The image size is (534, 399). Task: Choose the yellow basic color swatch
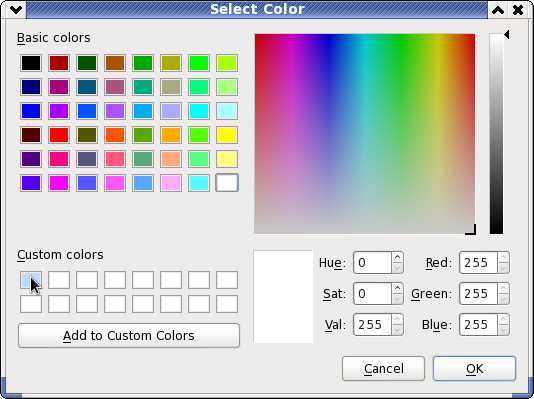[227, 135]
